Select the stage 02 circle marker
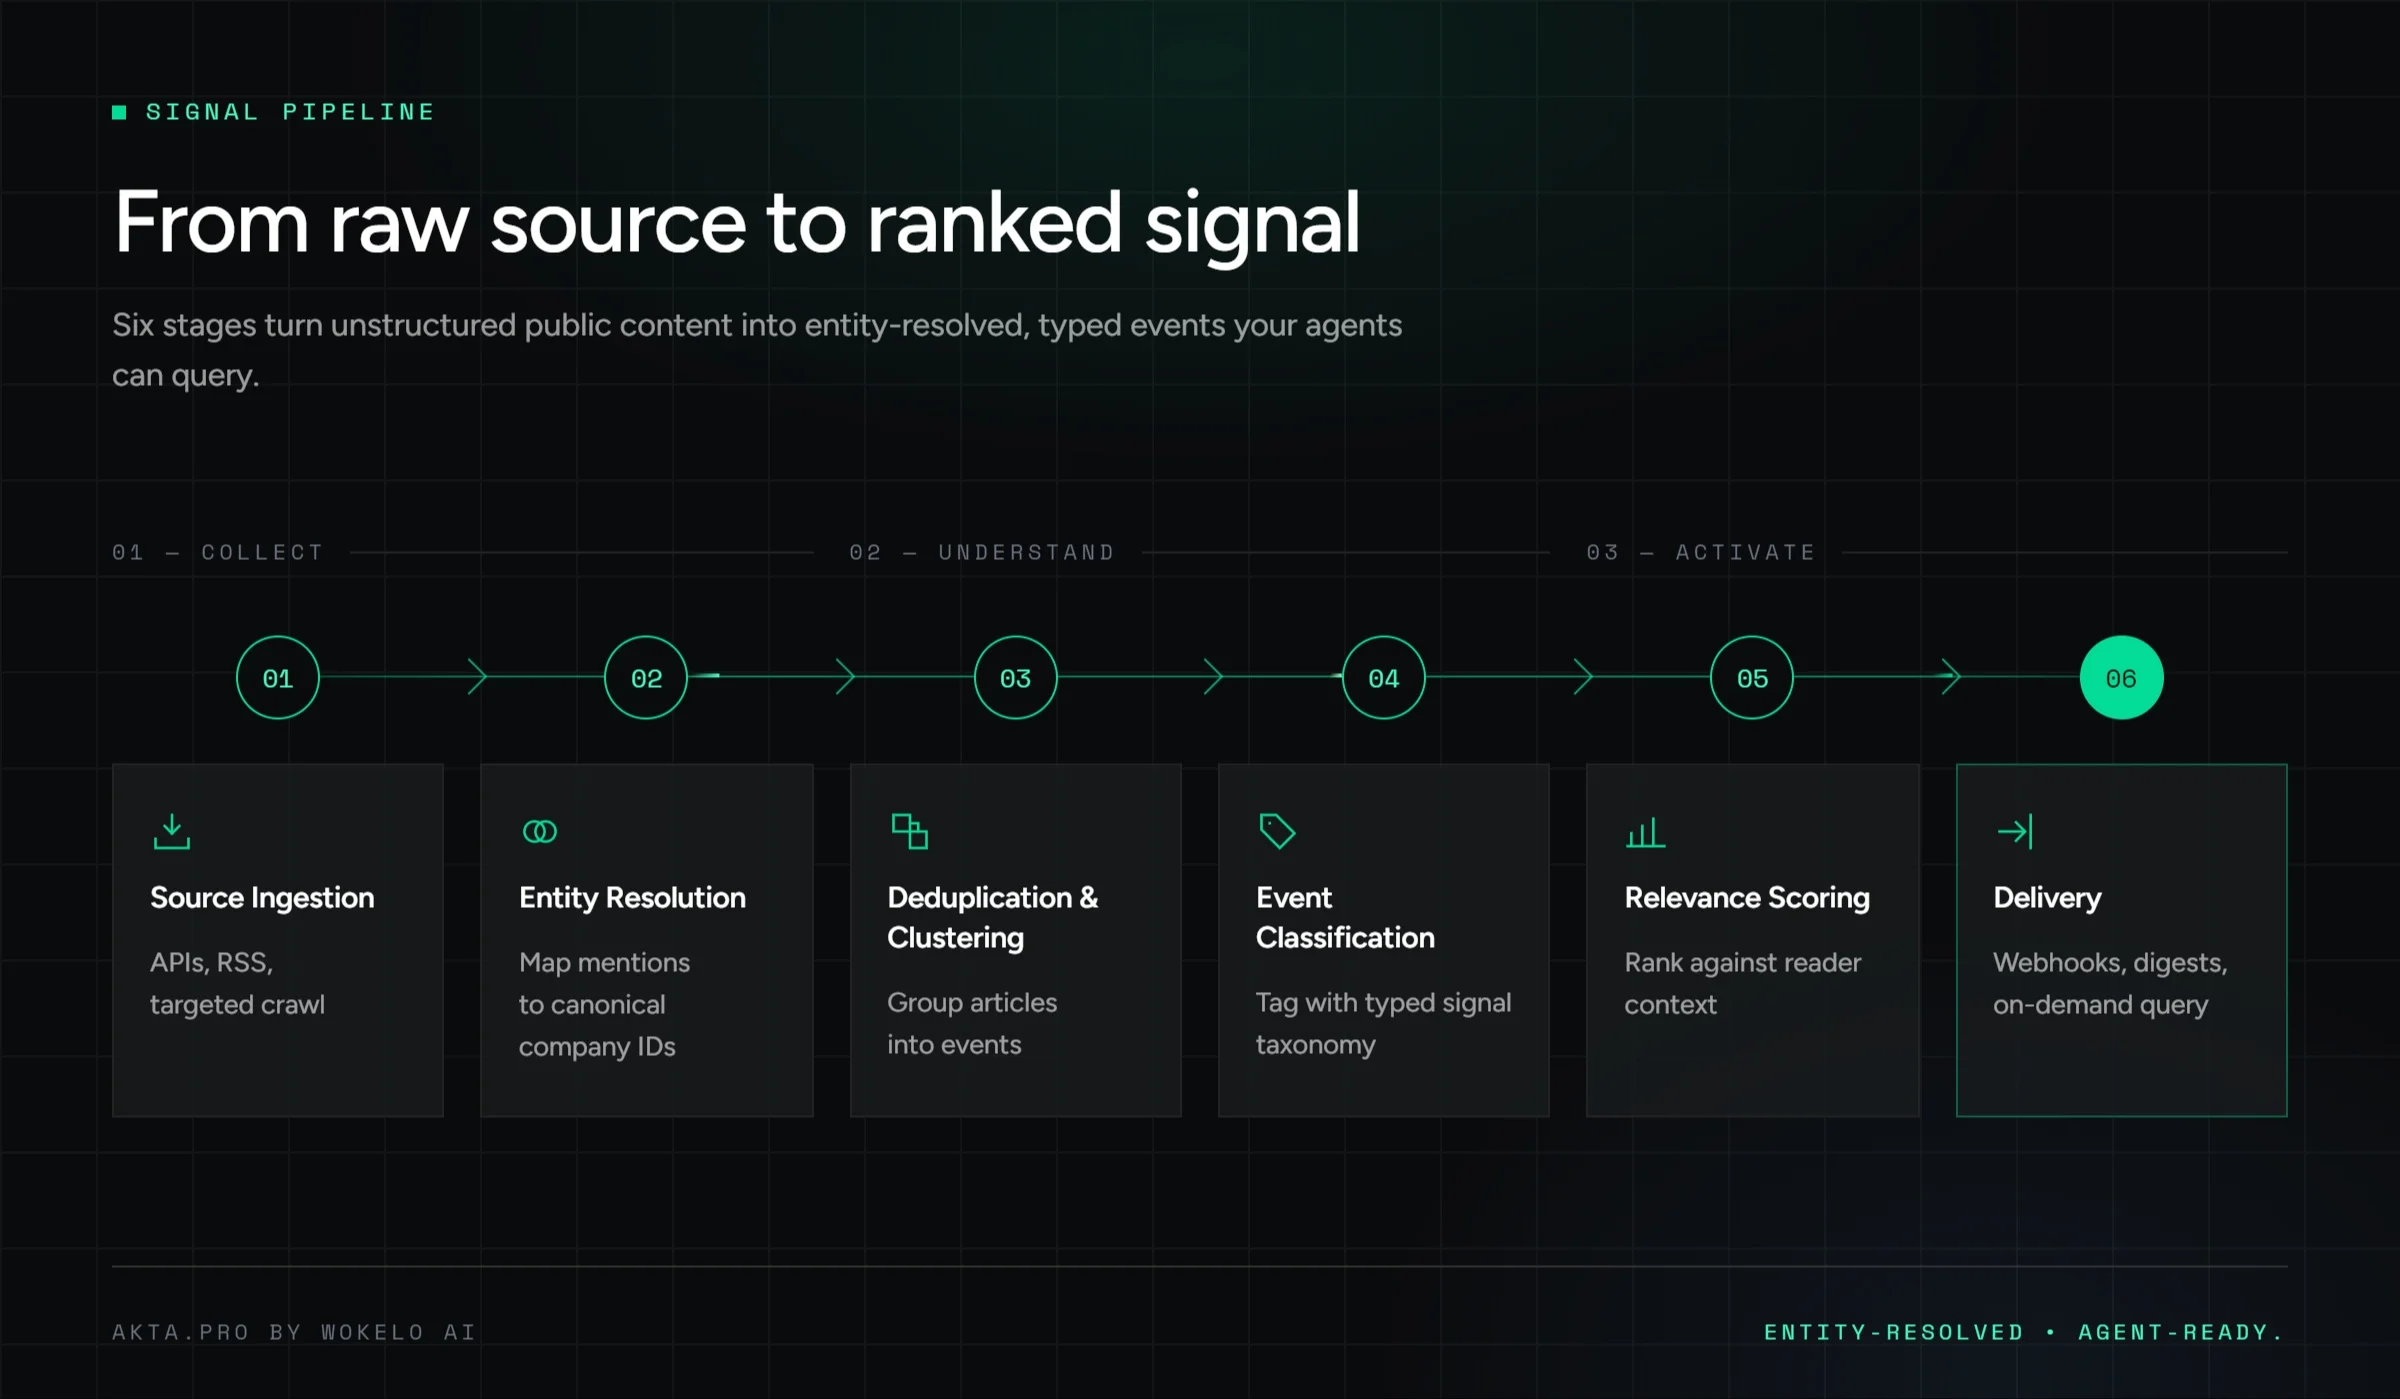 646,677
